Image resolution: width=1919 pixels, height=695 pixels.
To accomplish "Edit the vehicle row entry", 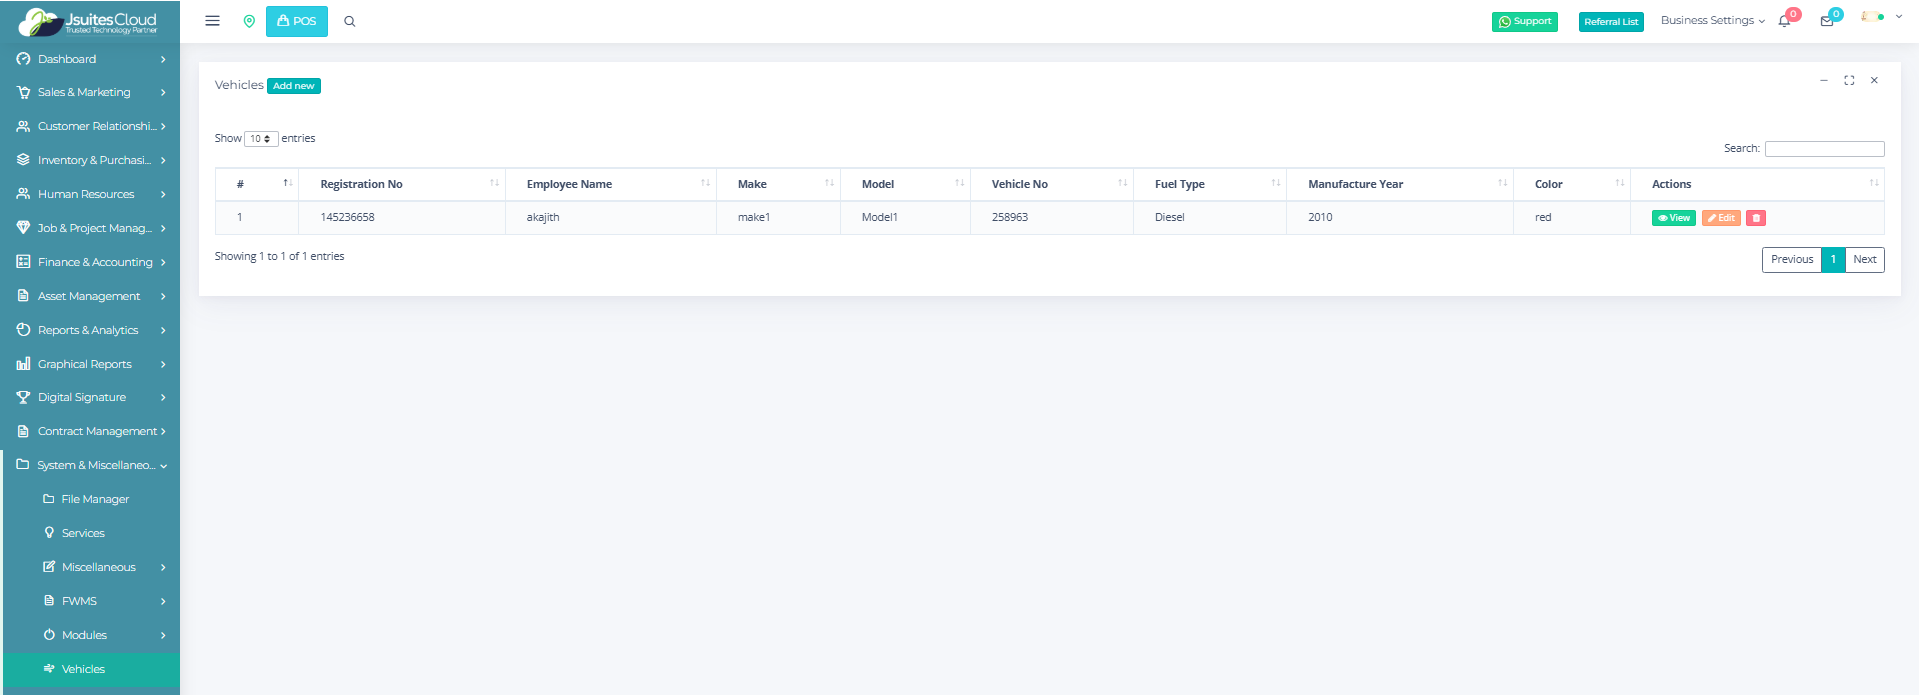I will tap(1721, 218).
